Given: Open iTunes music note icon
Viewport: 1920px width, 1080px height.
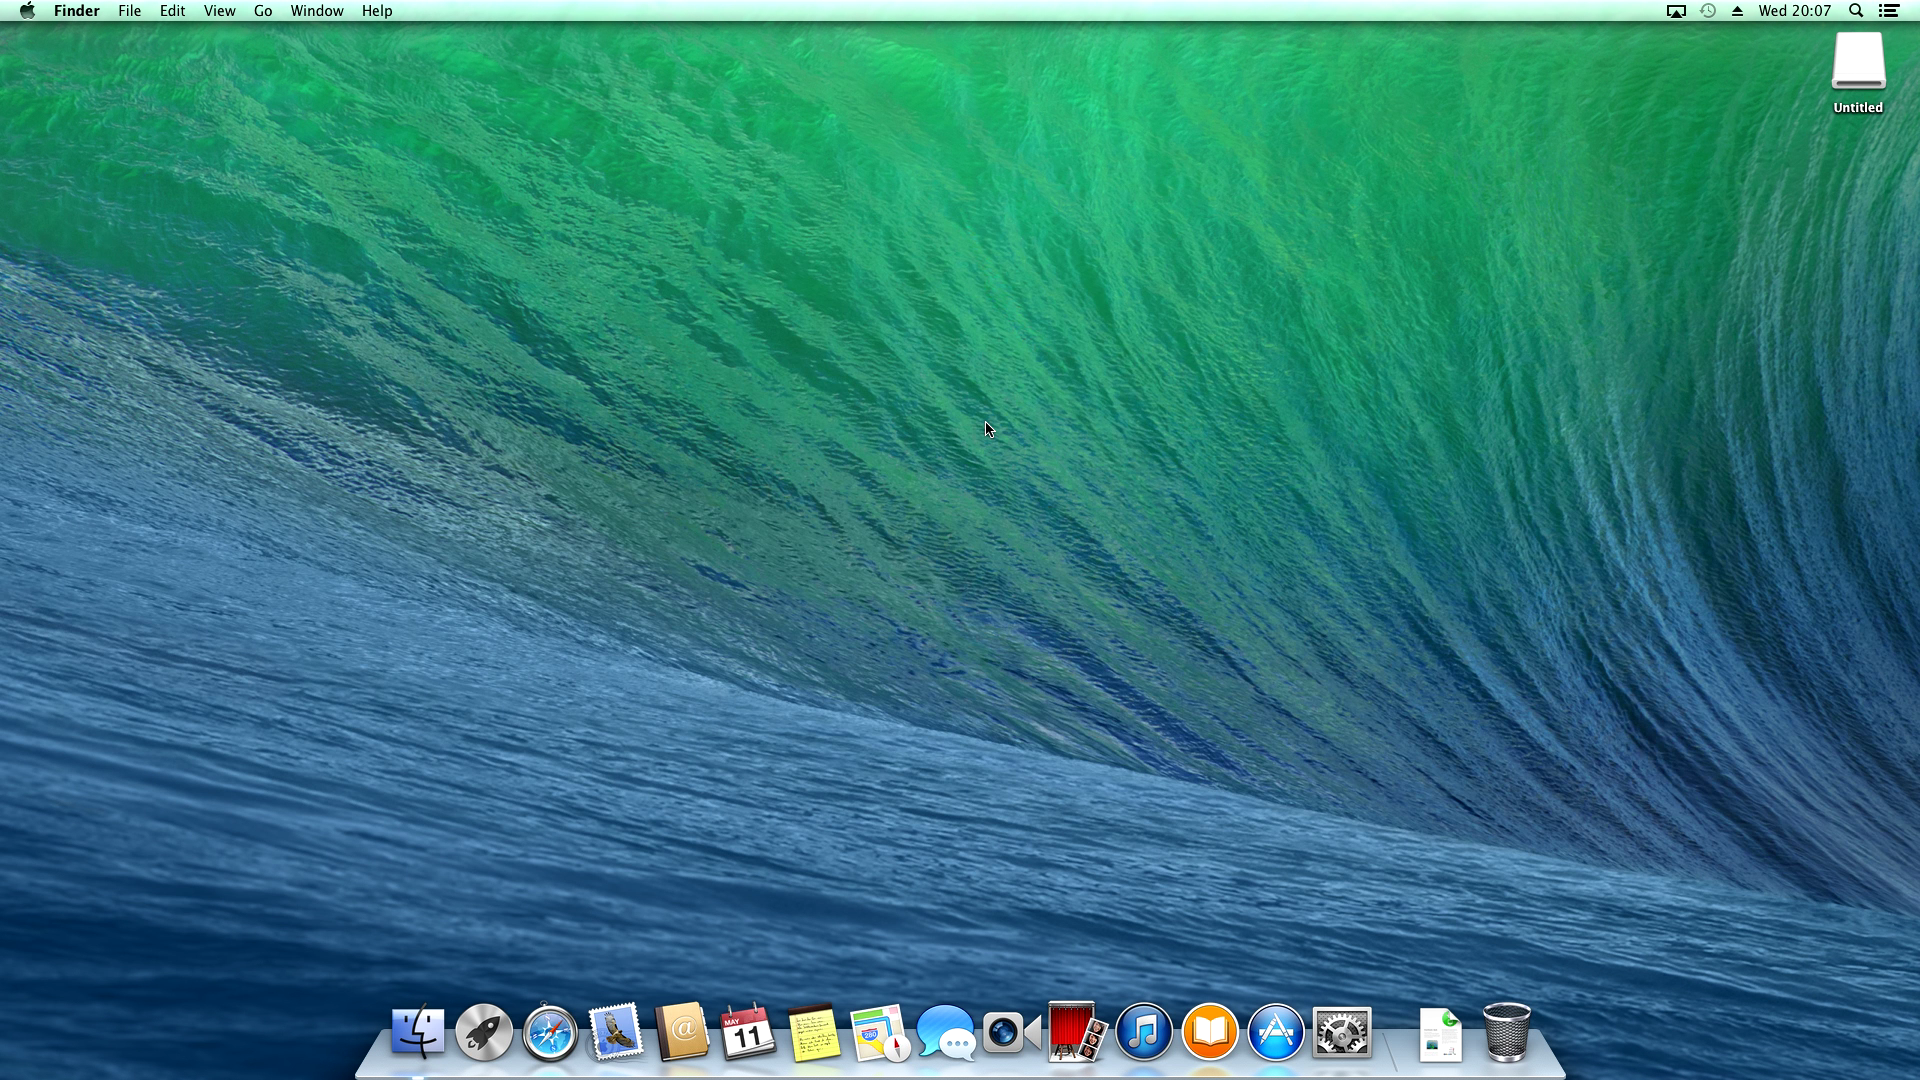Looking at the screenshot, I should [1143, 1032].
